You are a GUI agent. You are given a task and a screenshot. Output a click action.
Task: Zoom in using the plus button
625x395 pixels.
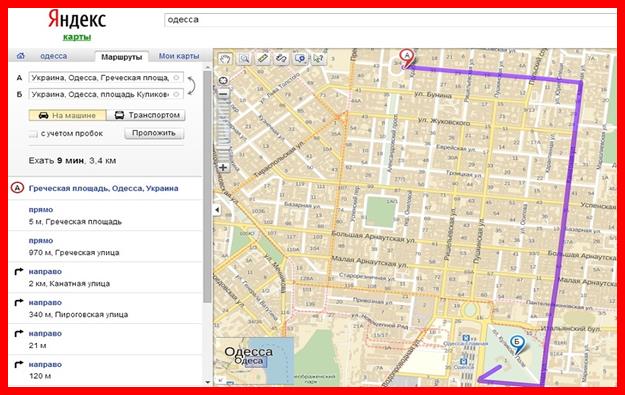tap(223, 167)
